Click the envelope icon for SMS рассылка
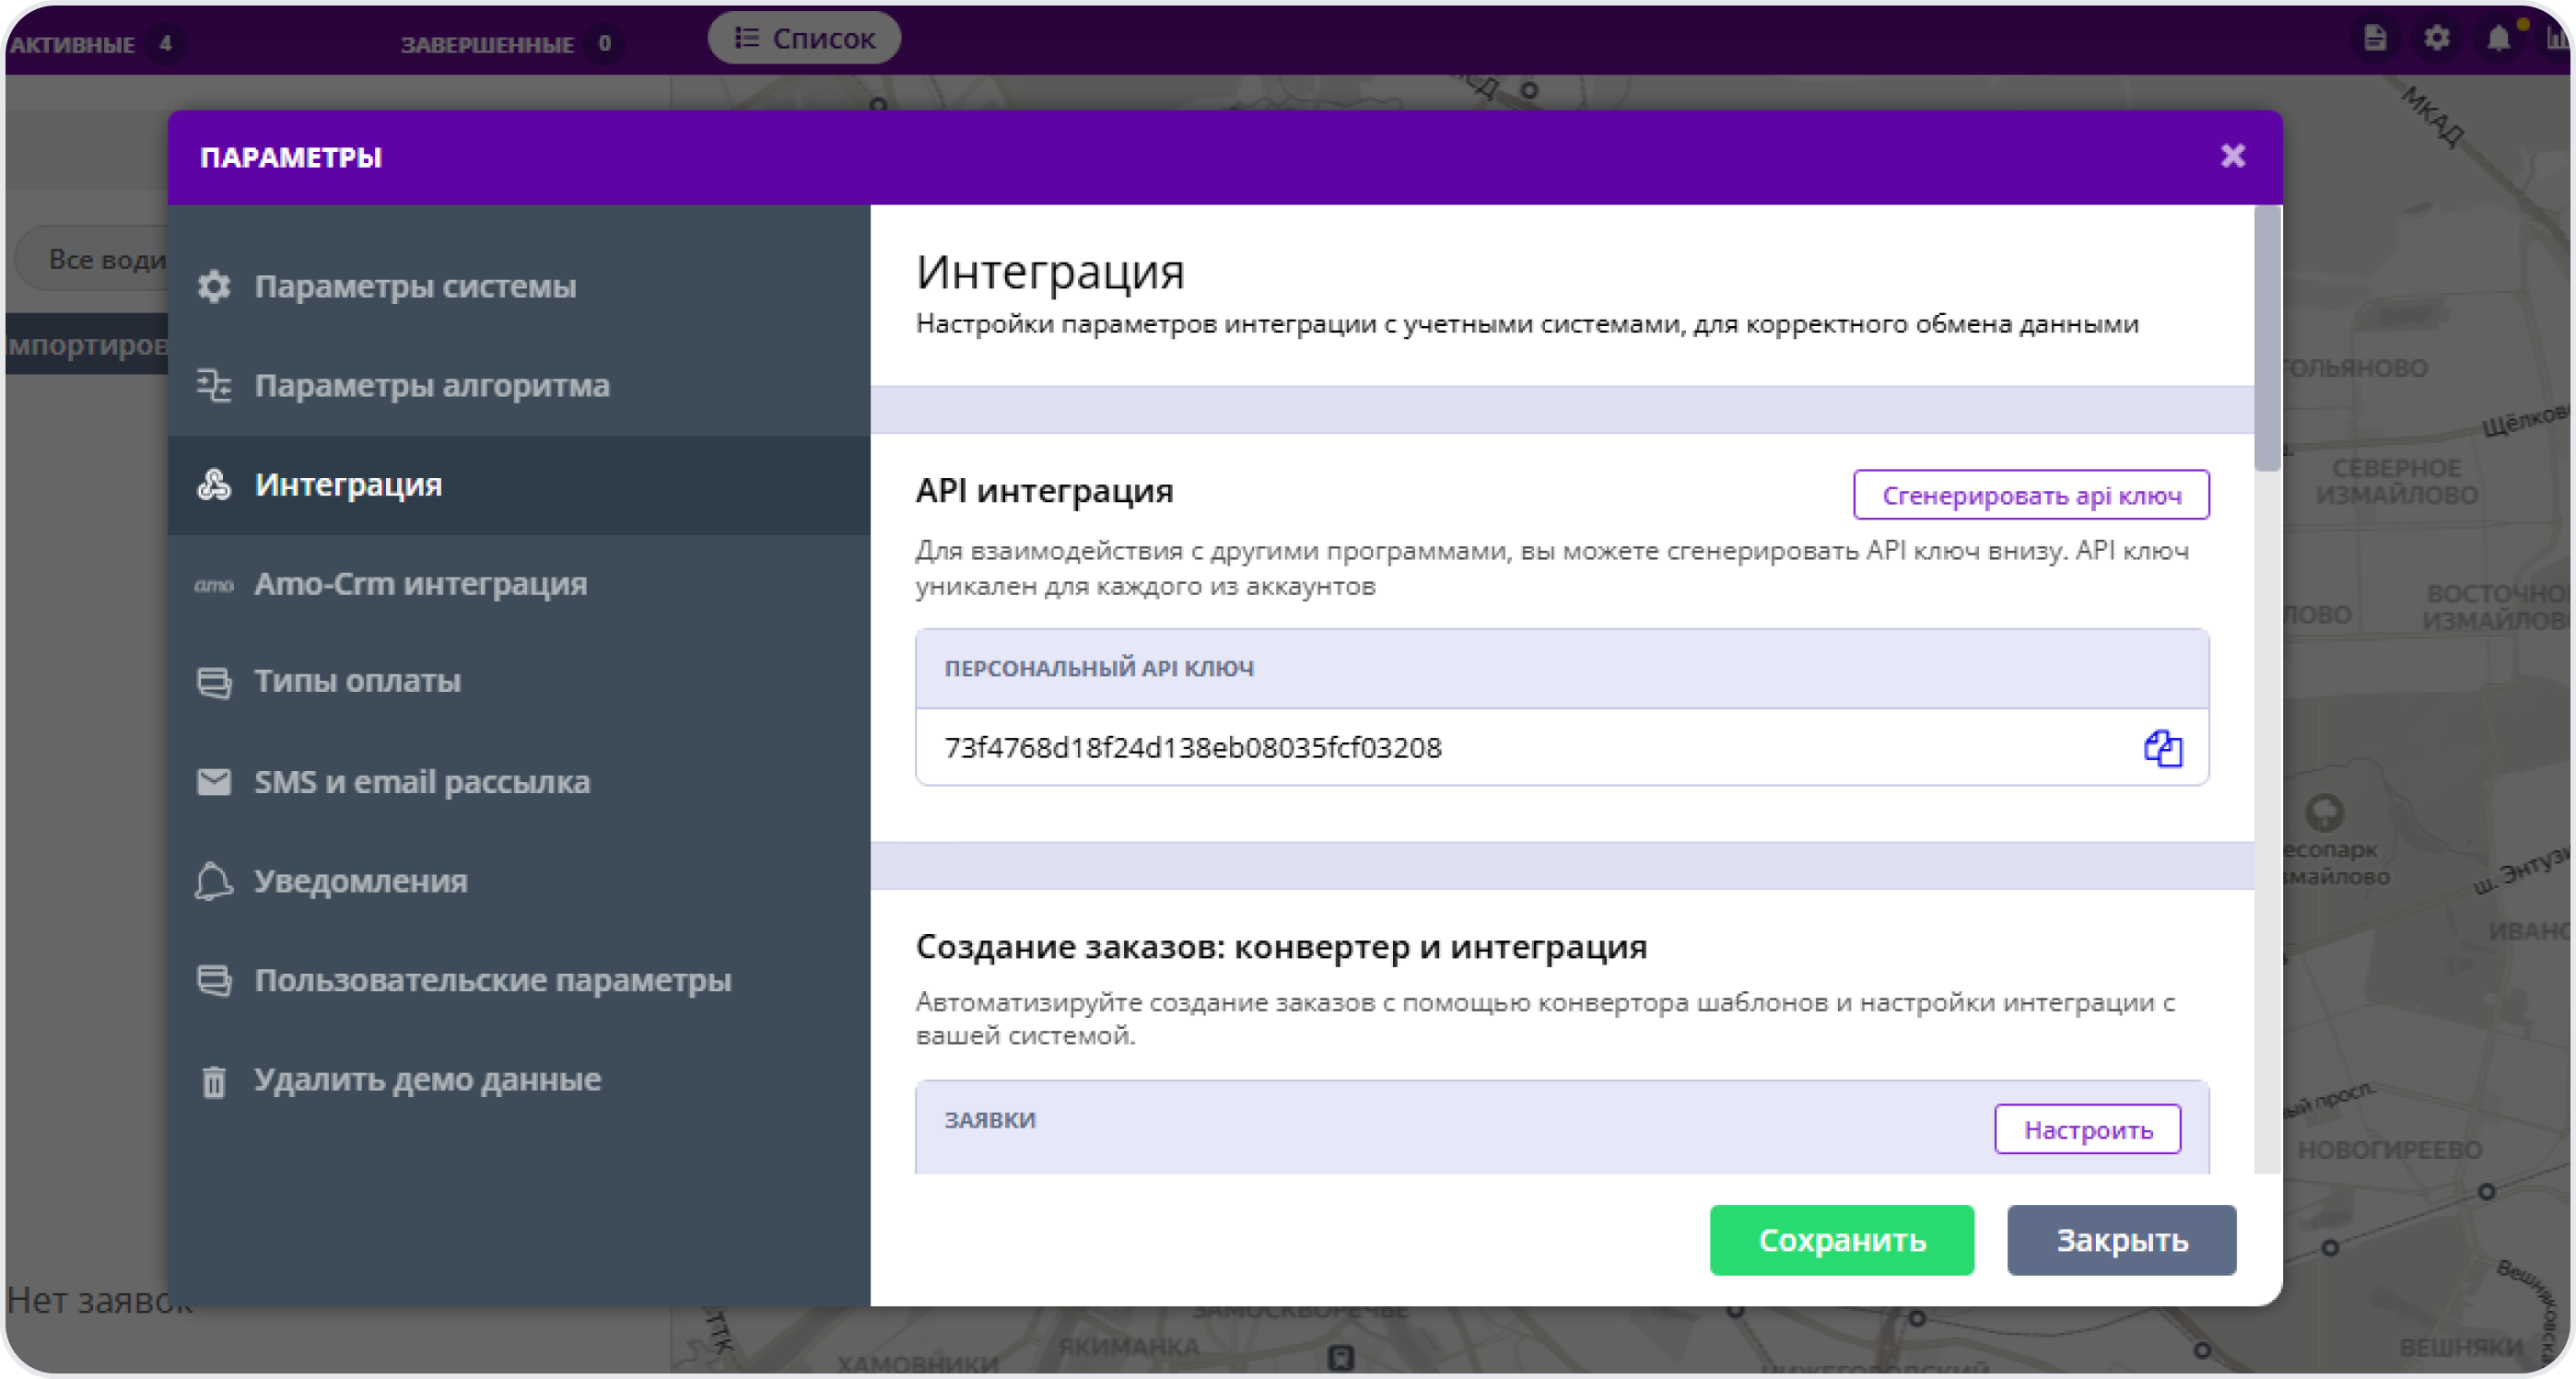 (x=214, y=781)
